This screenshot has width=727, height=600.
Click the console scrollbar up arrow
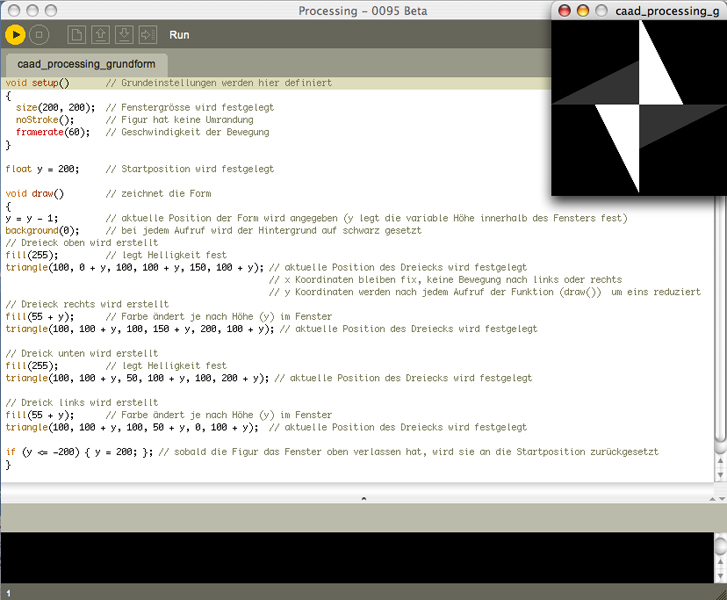pos(720,562)
